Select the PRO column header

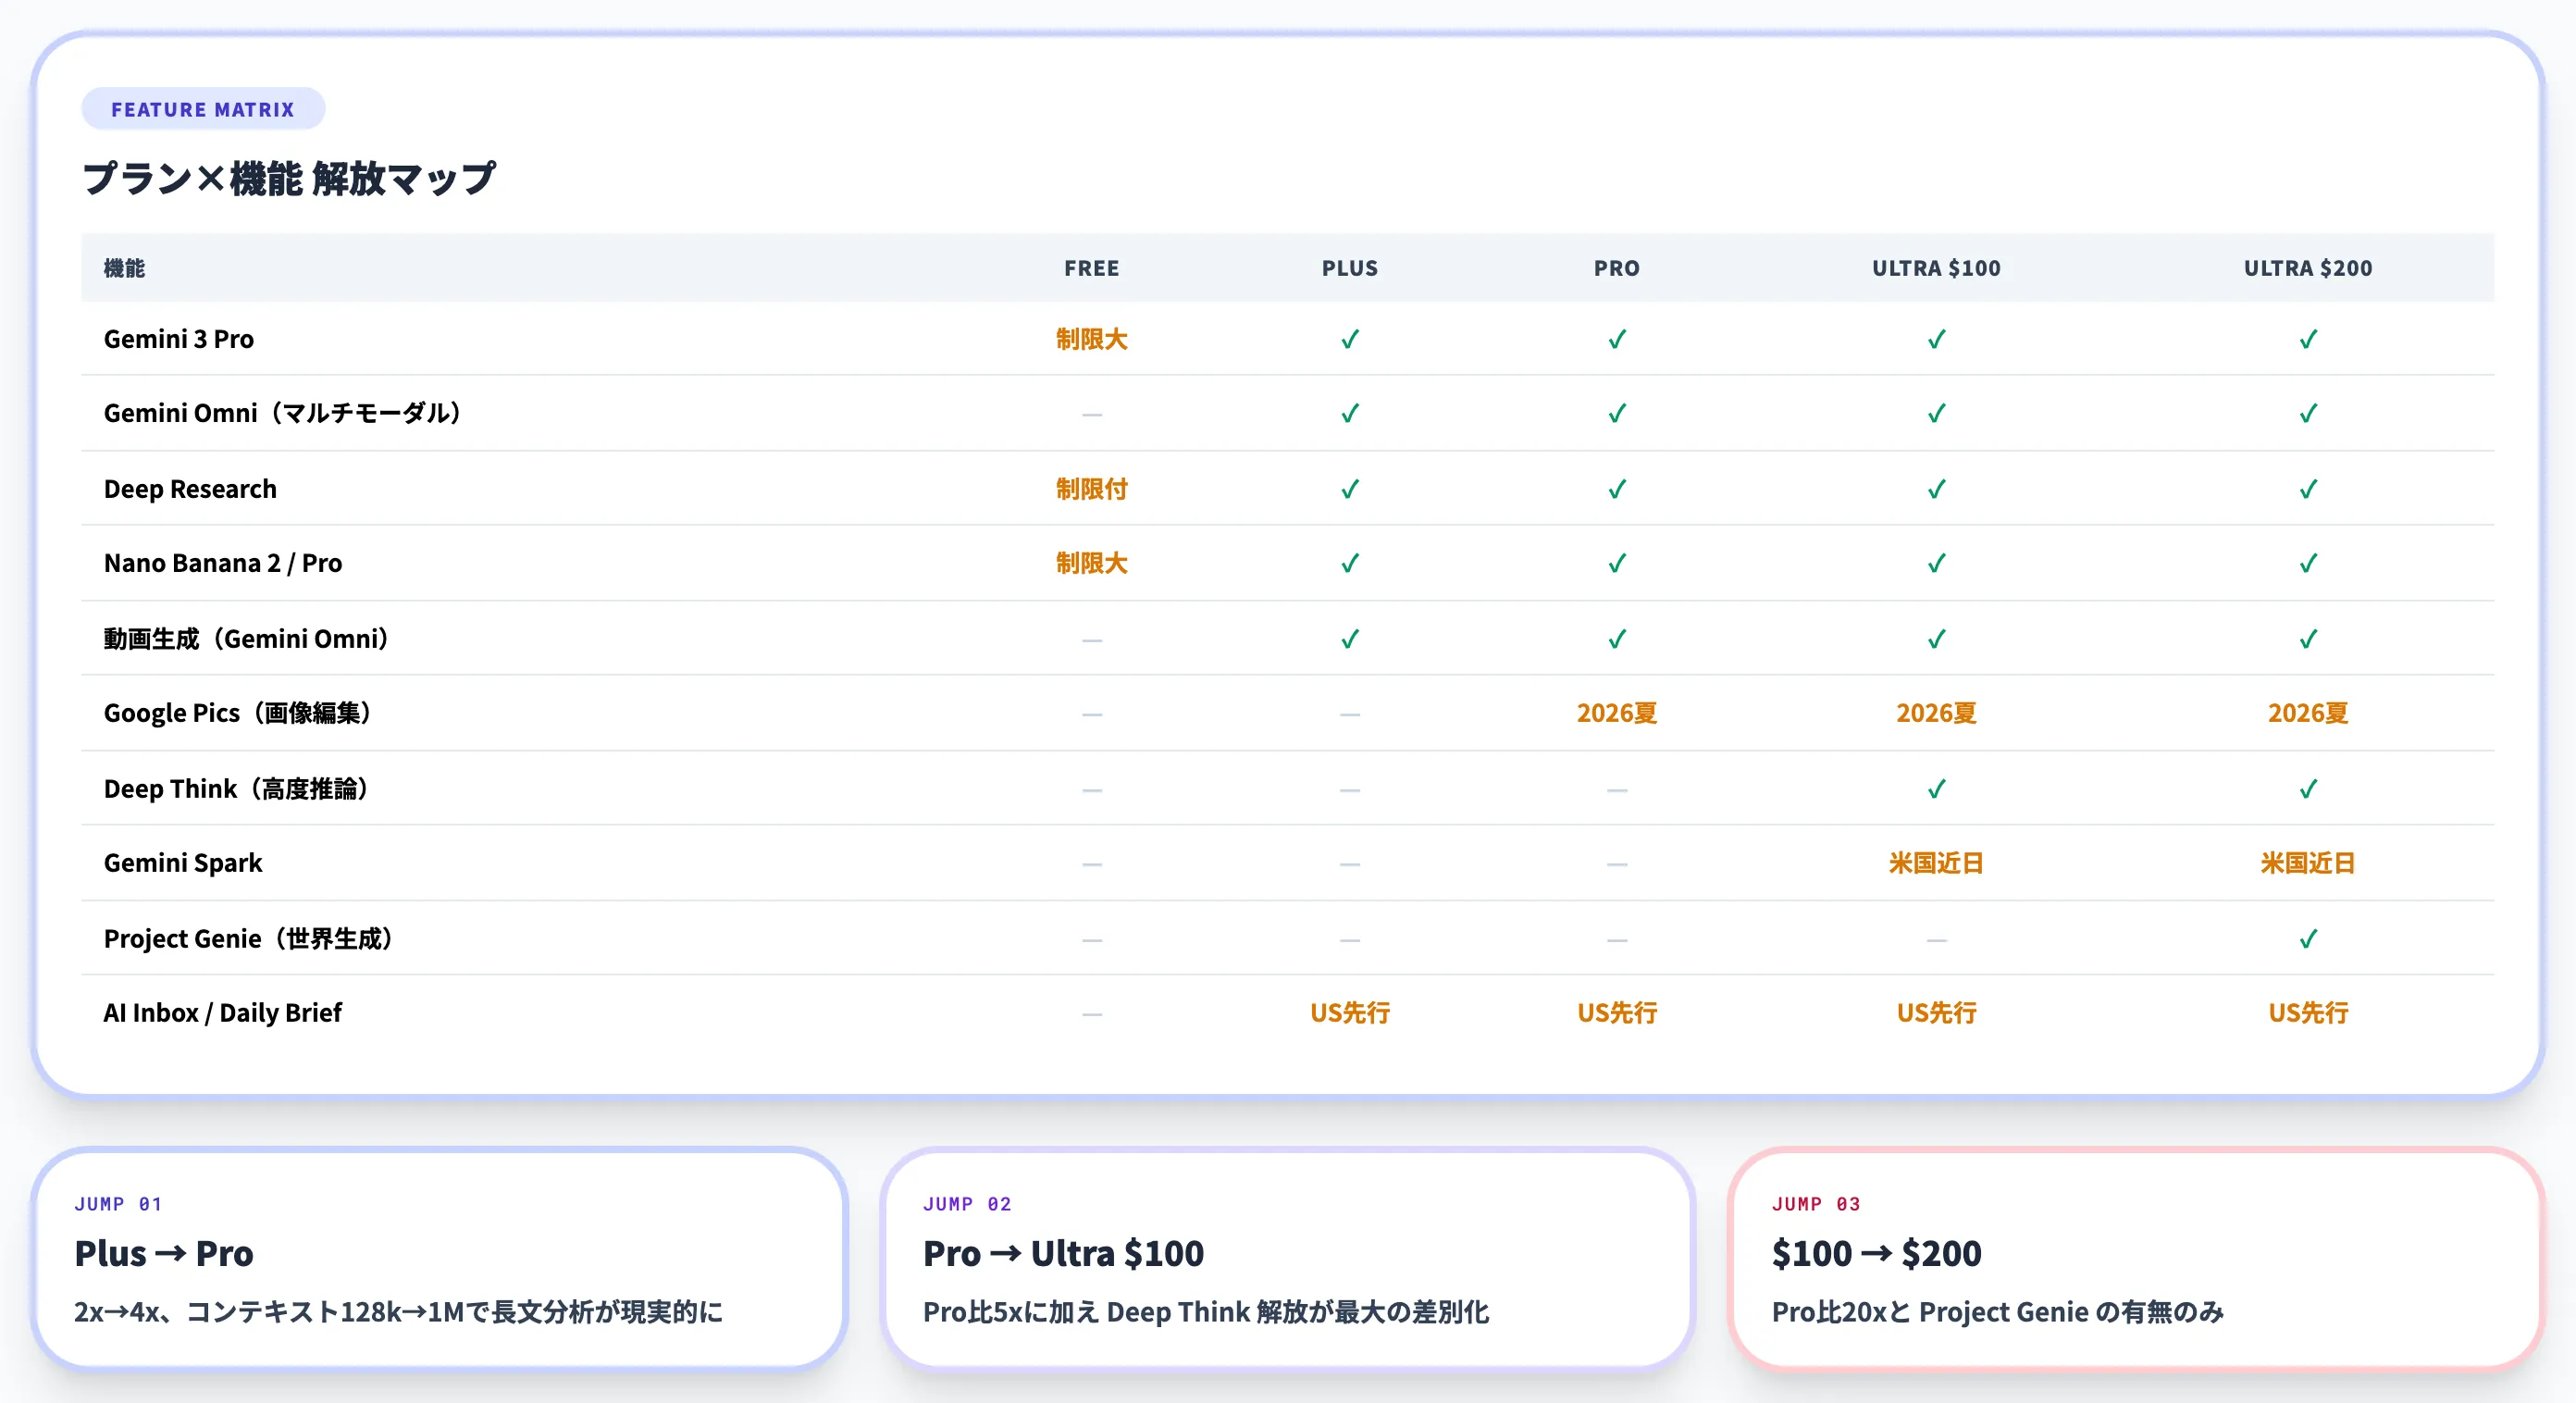click(x=1617, y=268)
